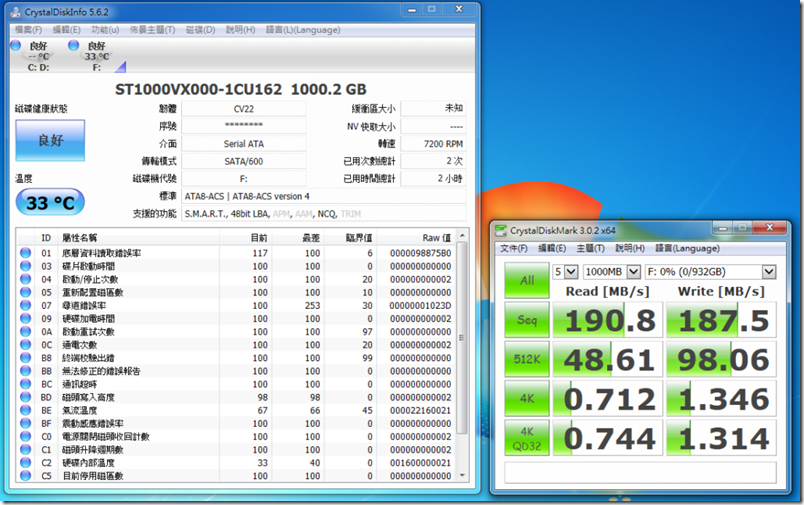Select the F: drive status orb
804x505 pixels.
click(x=74, y=46)
